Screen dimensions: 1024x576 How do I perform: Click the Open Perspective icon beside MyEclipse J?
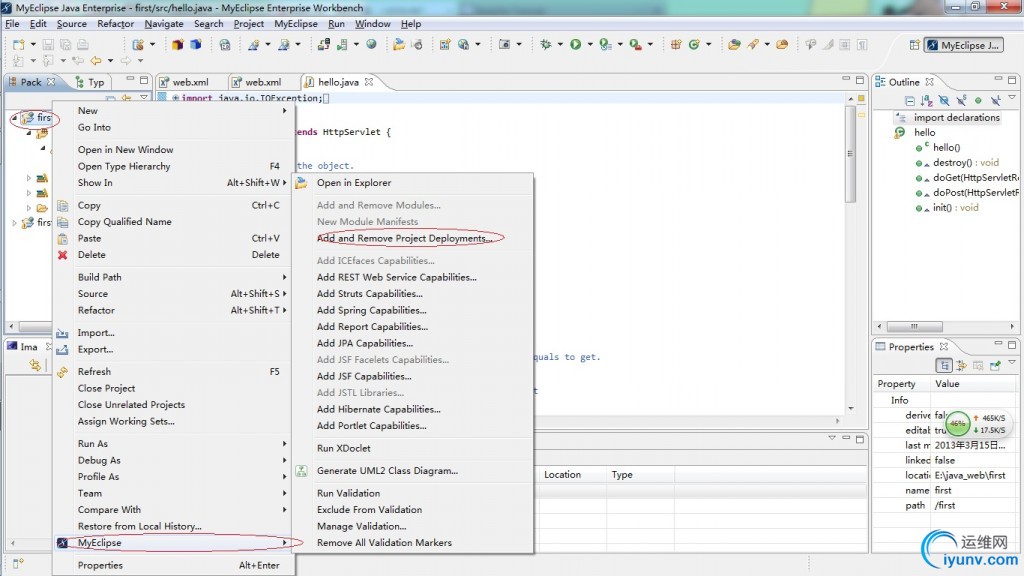tap(914, 45)
